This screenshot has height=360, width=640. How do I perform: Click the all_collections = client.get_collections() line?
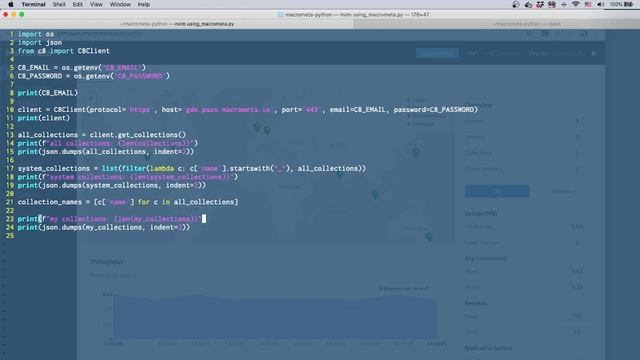tap(102, 135)
